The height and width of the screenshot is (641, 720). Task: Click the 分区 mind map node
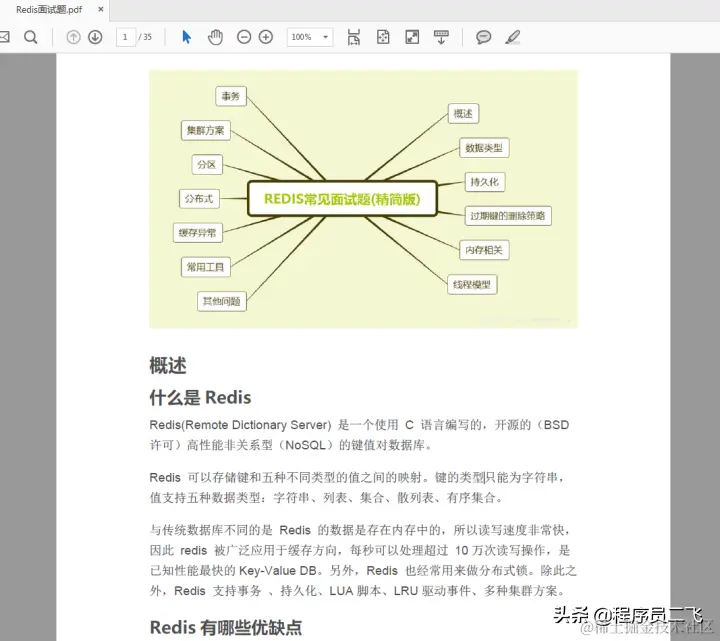pyautogui.click(x=207, y=164)
